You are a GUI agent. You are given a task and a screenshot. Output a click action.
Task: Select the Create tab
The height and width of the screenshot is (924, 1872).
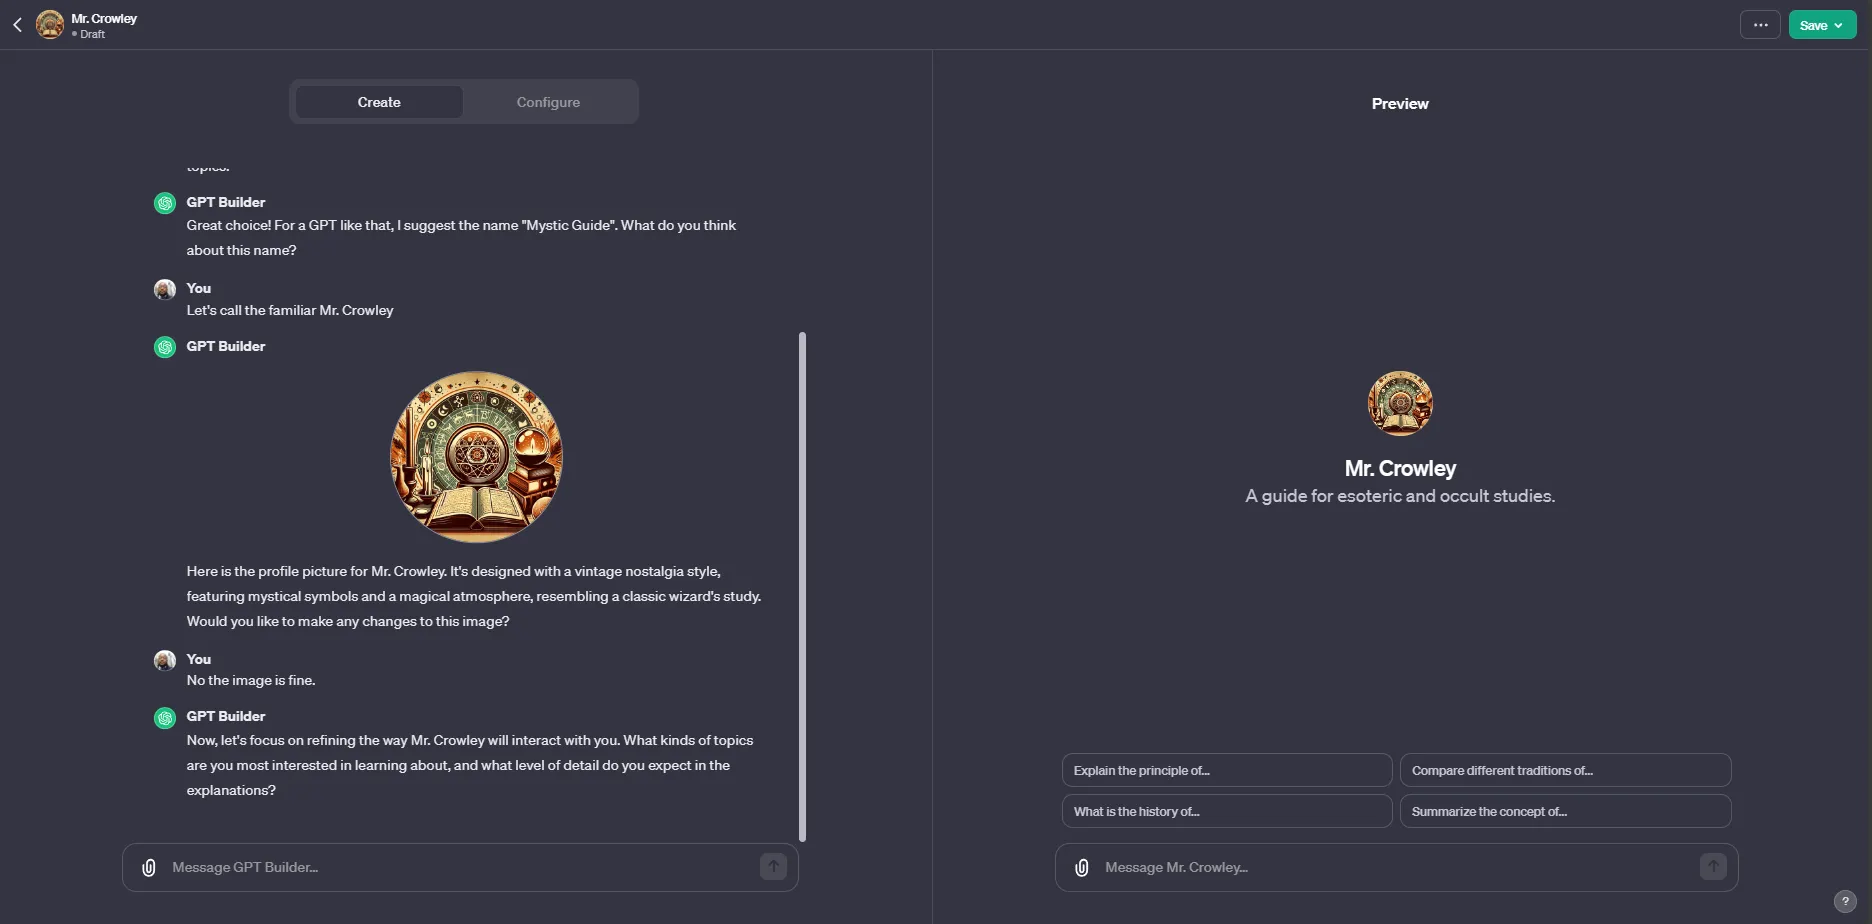379,102
